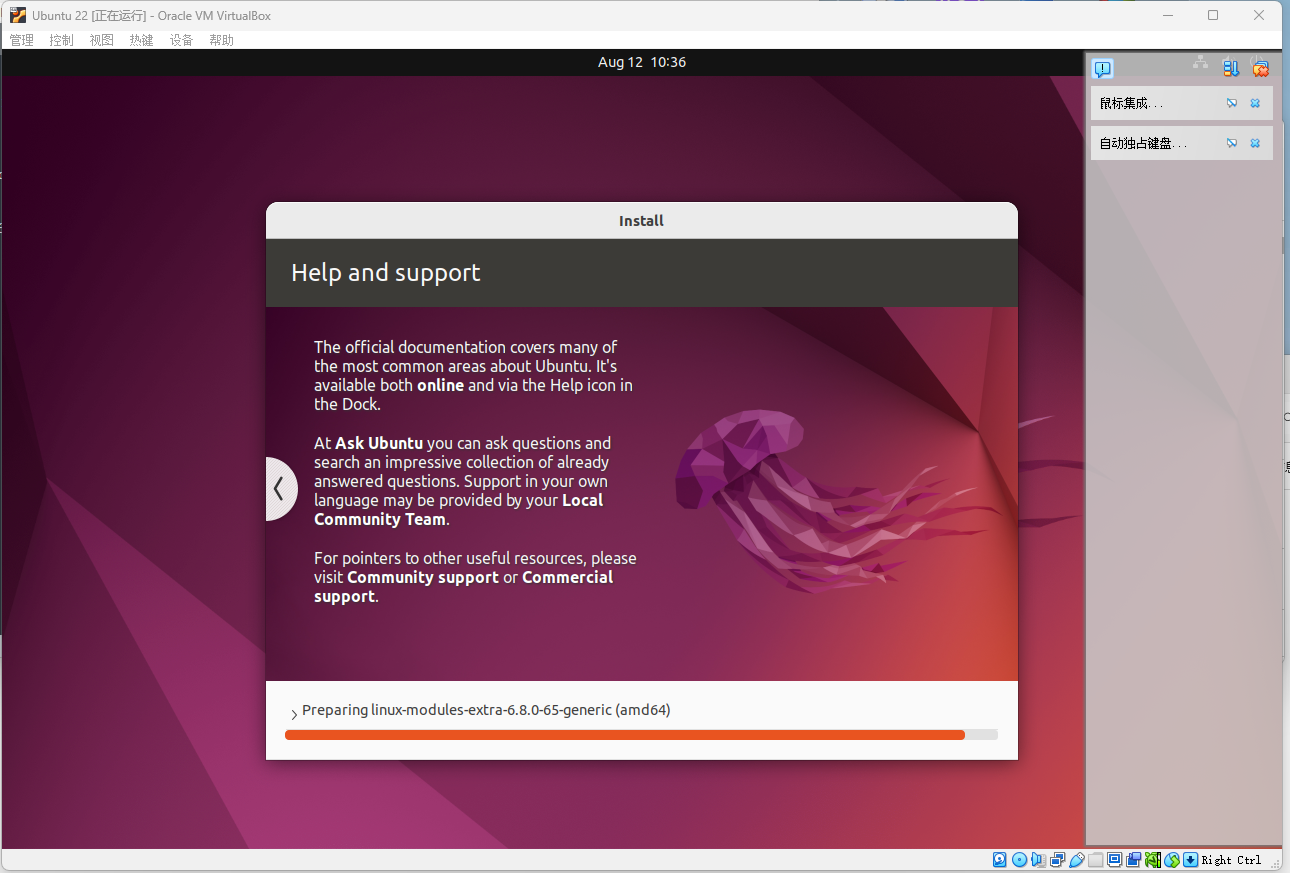Click the Right Ctrl host key label
The image size is (1290, 873).
[1231, 860]
